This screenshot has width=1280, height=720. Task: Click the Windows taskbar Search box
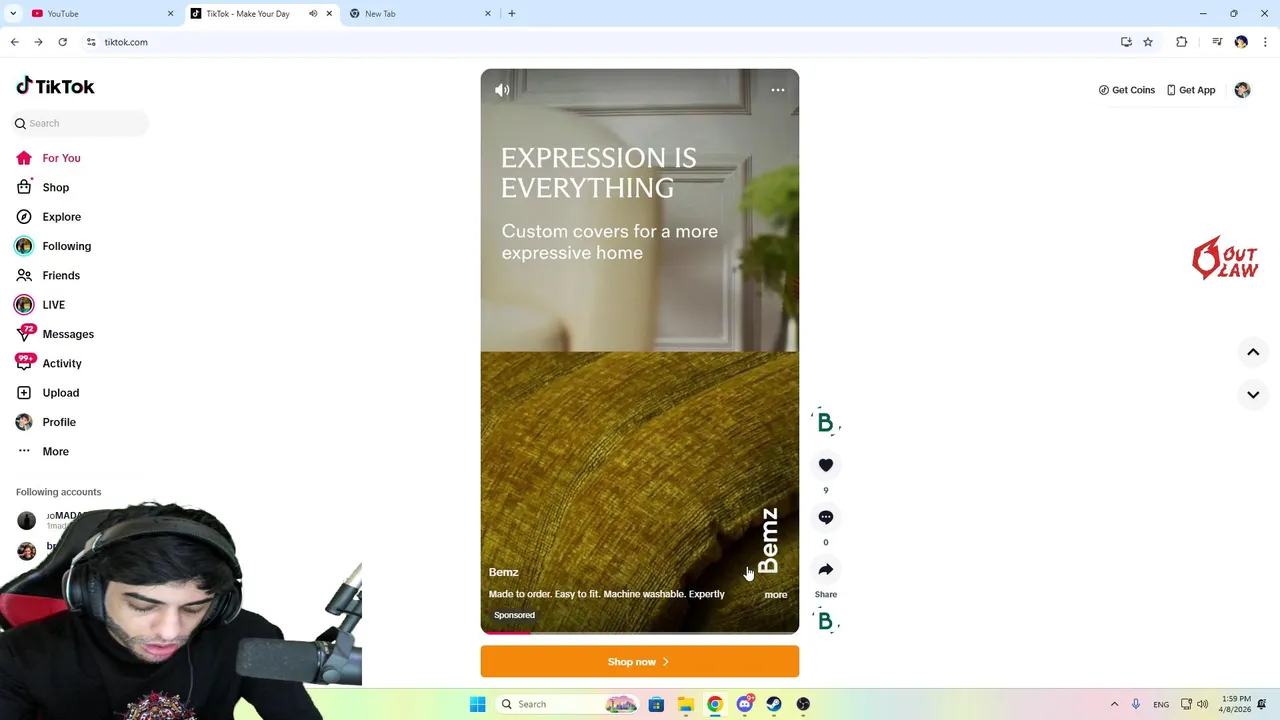point(567,704)
